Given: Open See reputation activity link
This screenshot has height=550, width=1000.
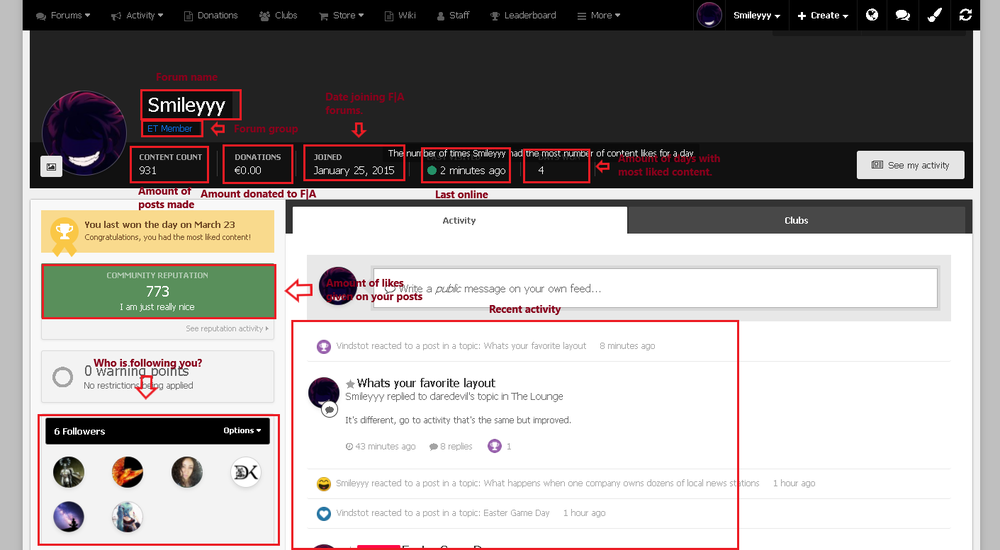Looking at the screenshot, I should tap(227, 329).
